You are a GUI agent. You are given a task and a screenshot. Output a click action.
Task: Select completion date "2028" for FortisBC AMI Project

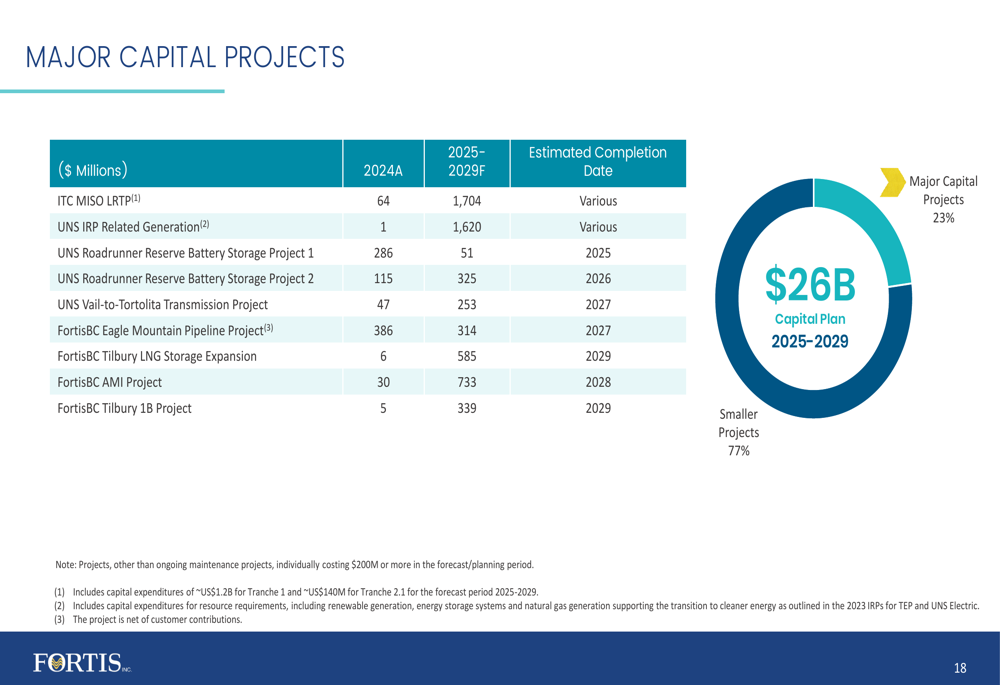(598, 382)
